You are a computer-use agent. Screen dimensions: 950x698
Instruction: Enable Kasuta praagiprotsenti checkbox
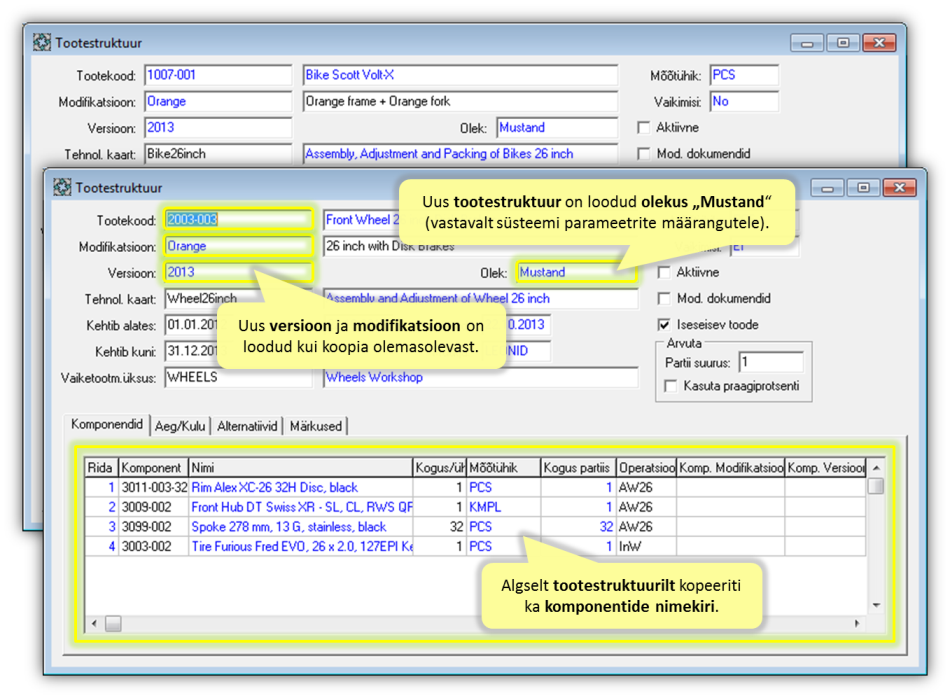[x=671, y=386]
